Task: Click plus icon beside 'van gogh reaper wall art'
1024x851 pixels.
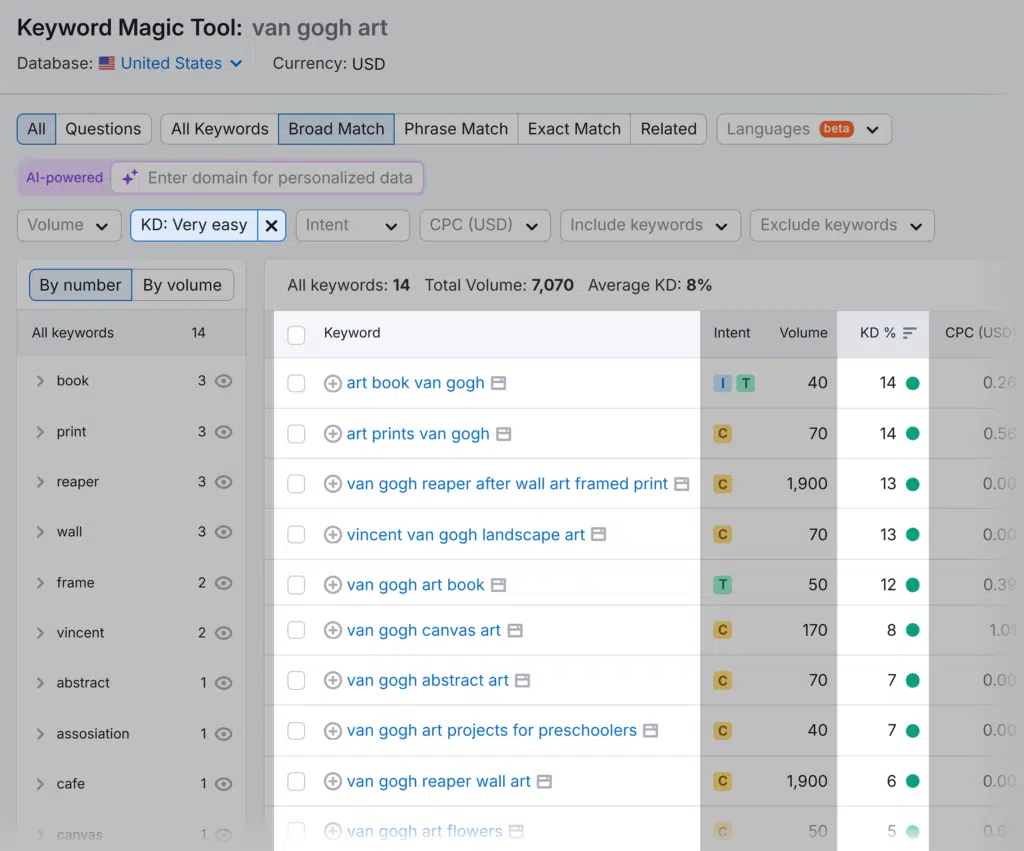Action: point(333,781)
